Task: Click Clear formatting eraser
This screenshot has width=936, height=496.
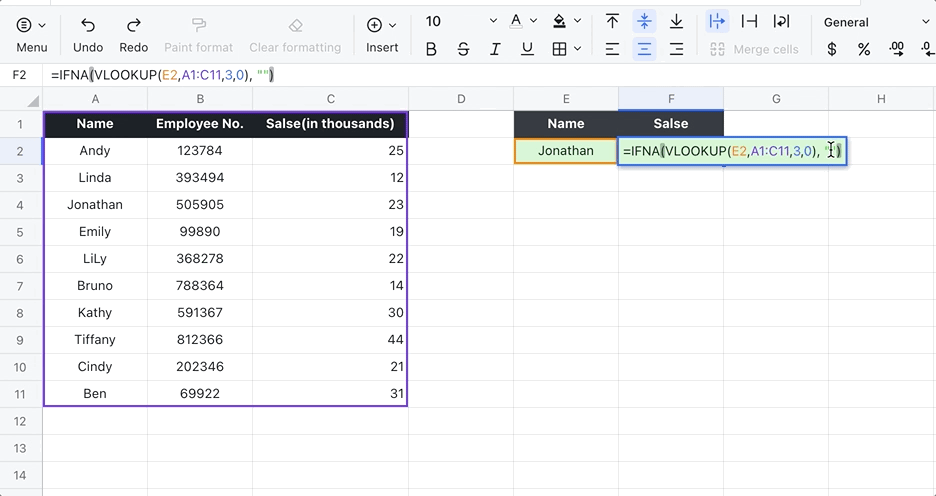Action: pyautogui.click(x=295, y=35)
